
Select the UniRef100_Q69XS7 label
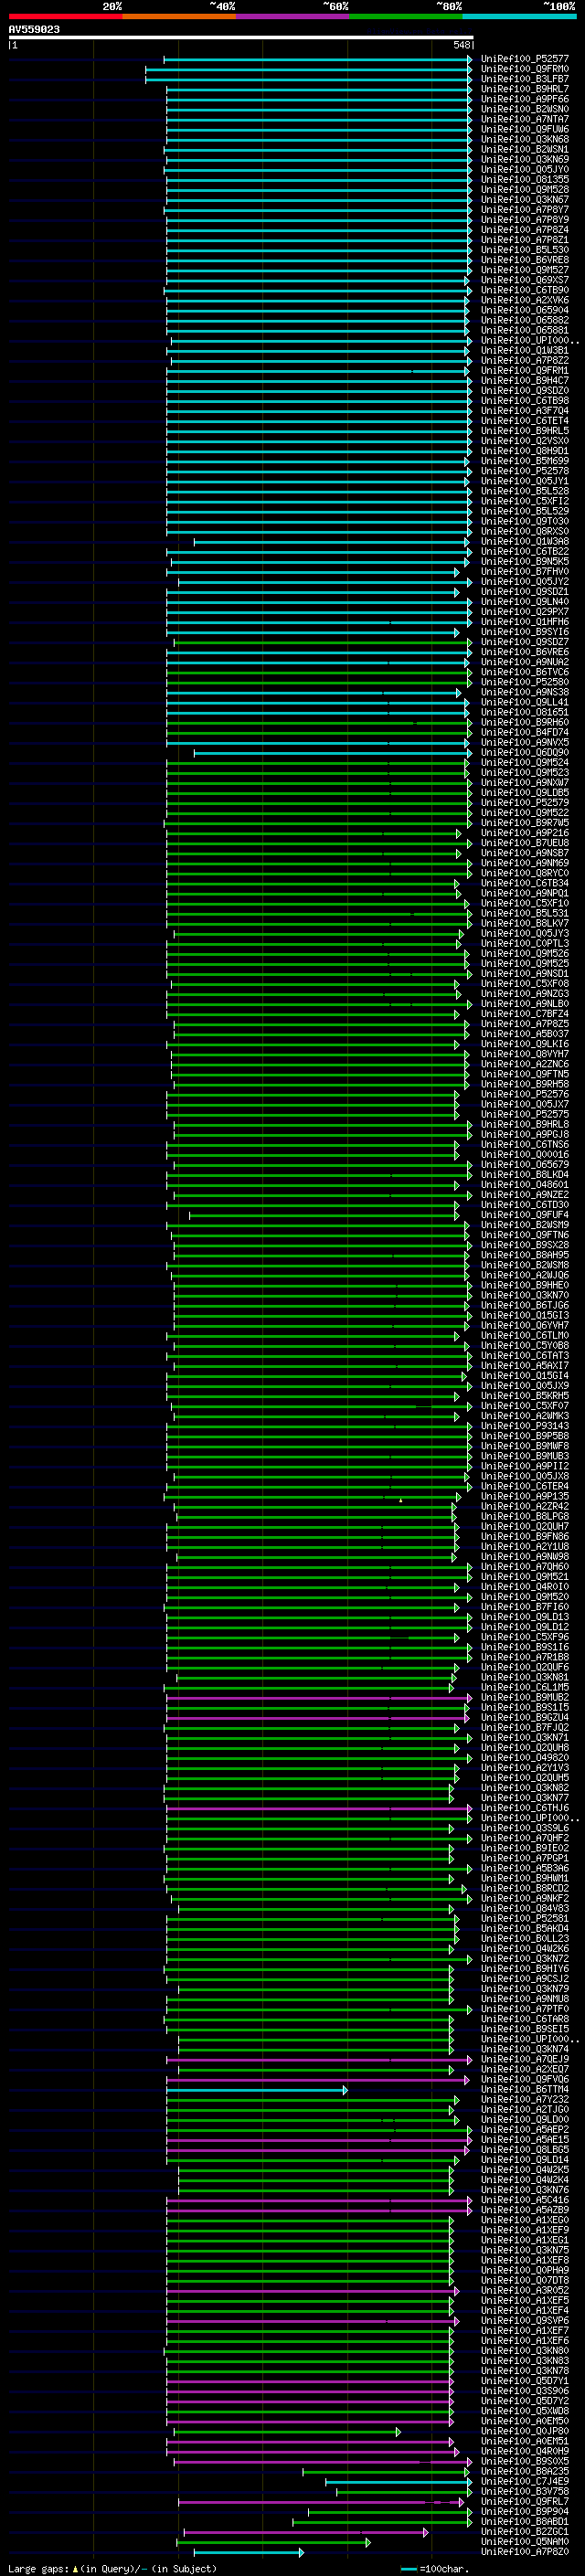[x=524, y=280]
